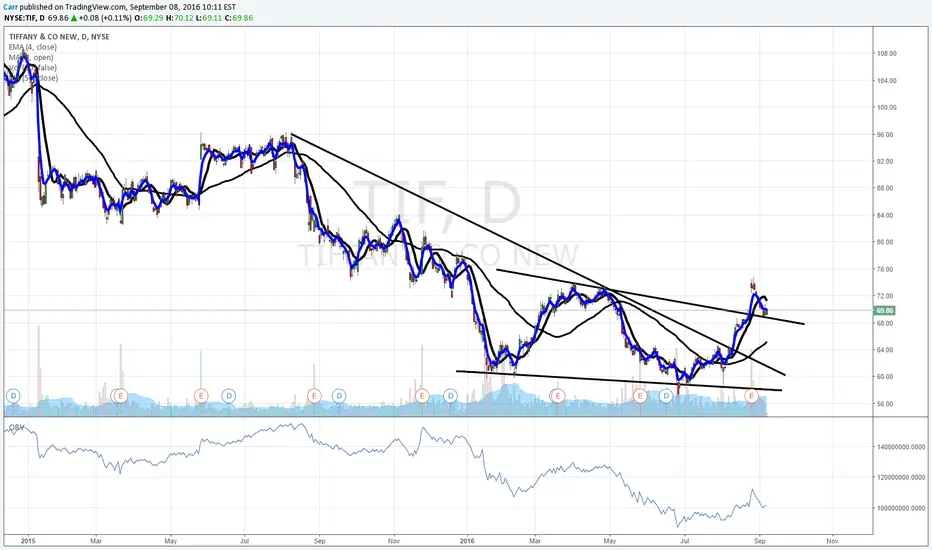The height and width of the screenshot is (550, 932).
Task: Open the dividend D marker from September 2015
Action: (339, 395)
